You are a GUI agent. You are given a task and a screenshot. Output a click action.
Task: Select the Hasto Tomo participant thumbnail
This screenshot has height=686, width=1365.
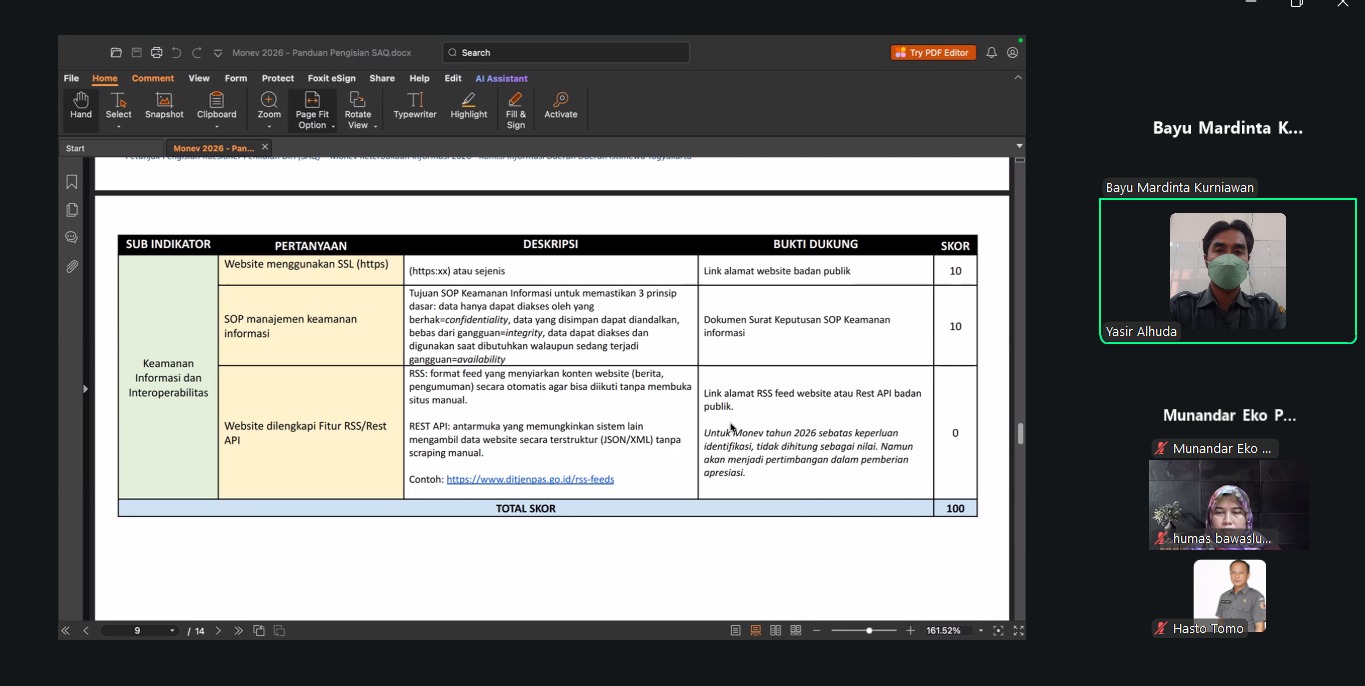pos(1229,596)
